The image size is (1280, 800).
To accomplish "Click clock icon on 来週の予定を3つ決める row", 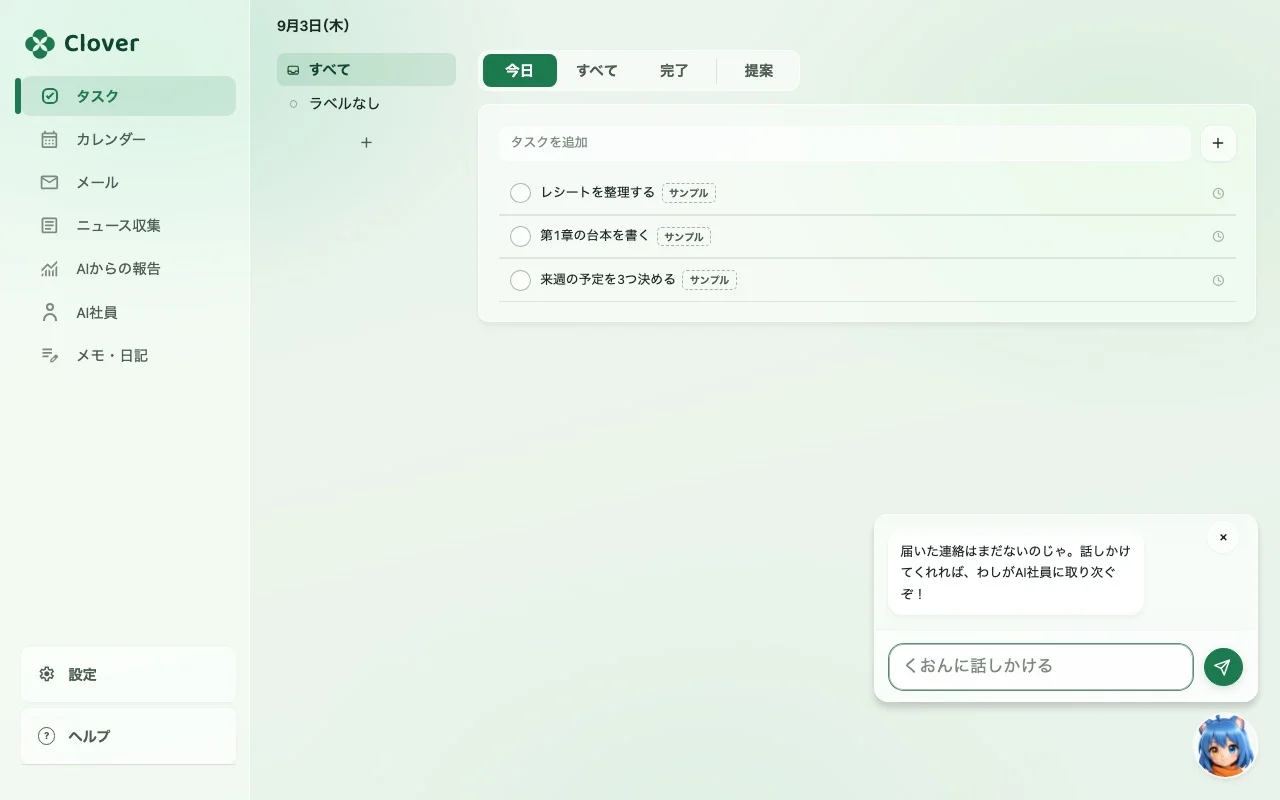I will point(1218,281).
